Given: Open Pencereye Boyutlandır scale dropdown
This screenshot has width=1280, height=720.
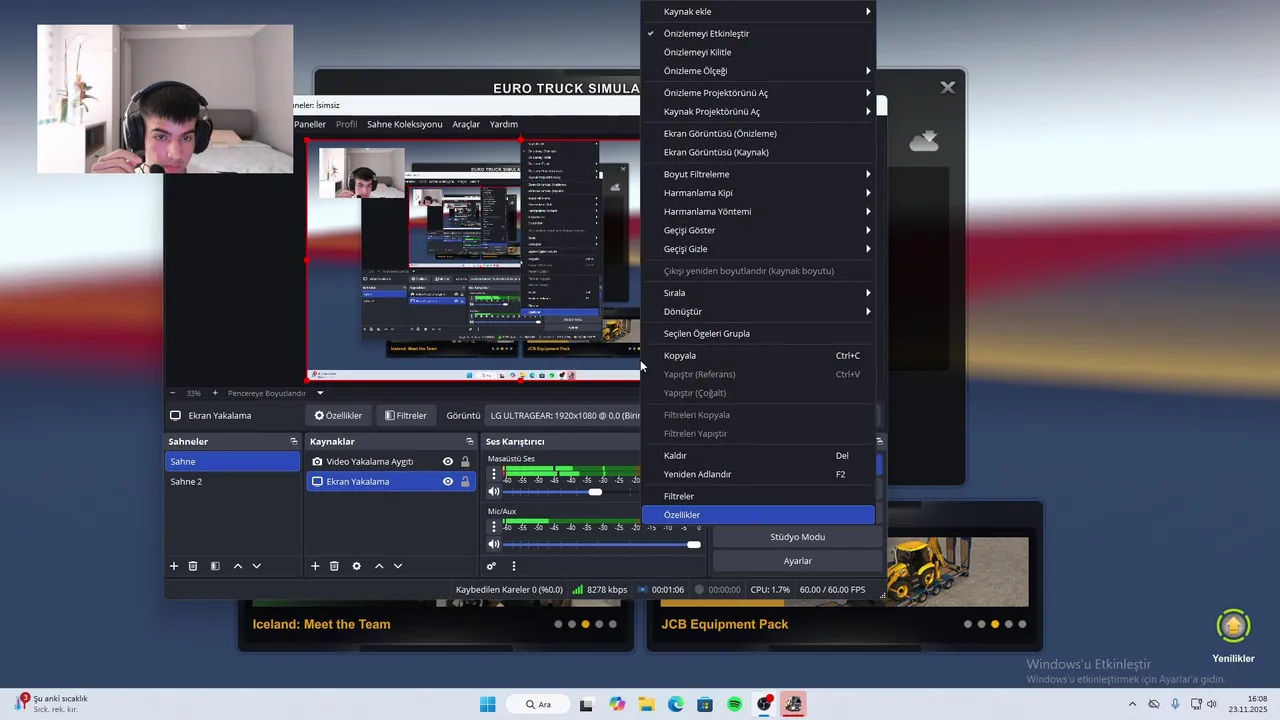Looking at the screenshot, I should tap(276, 393).
